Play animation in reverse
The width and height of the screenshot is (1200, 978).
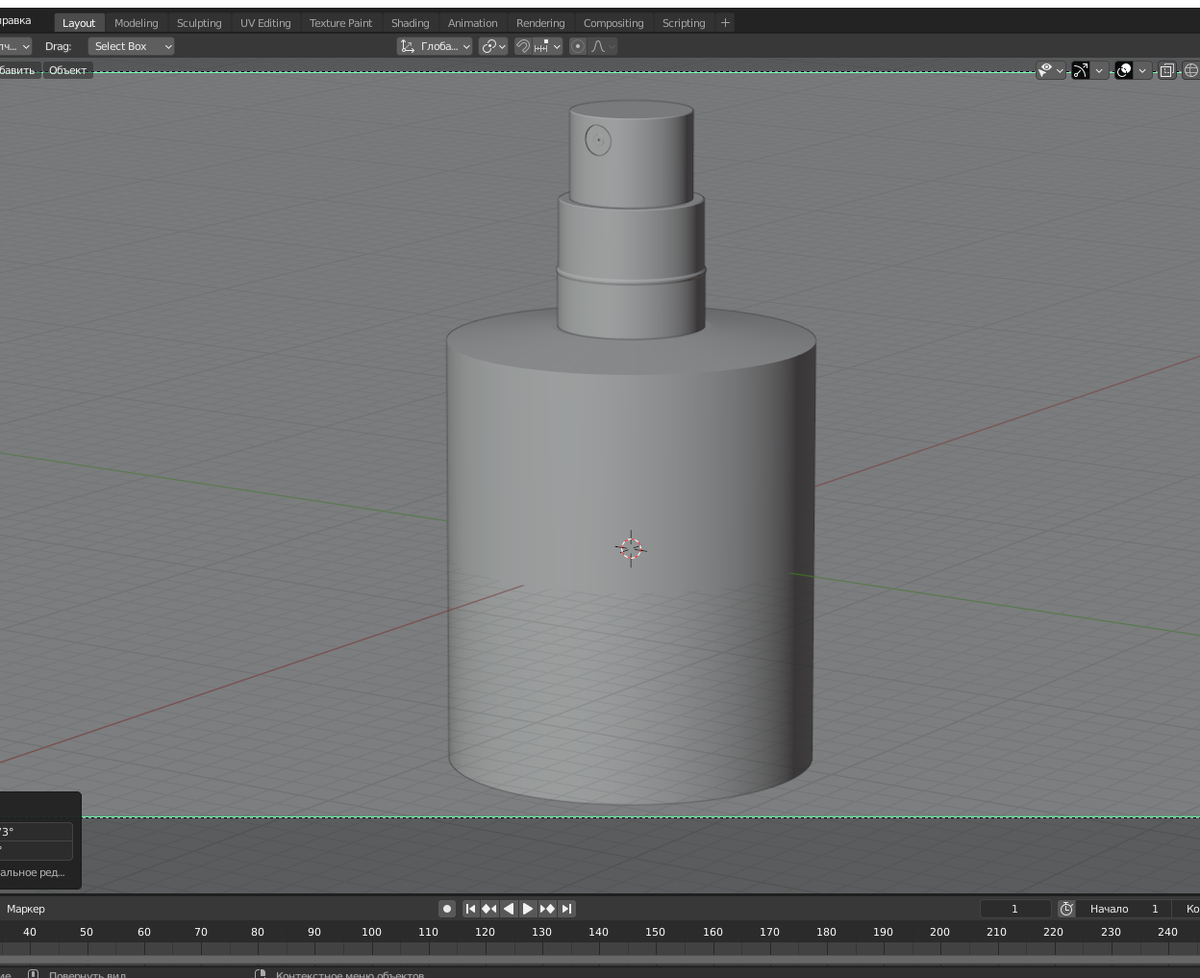click(508, 909)
